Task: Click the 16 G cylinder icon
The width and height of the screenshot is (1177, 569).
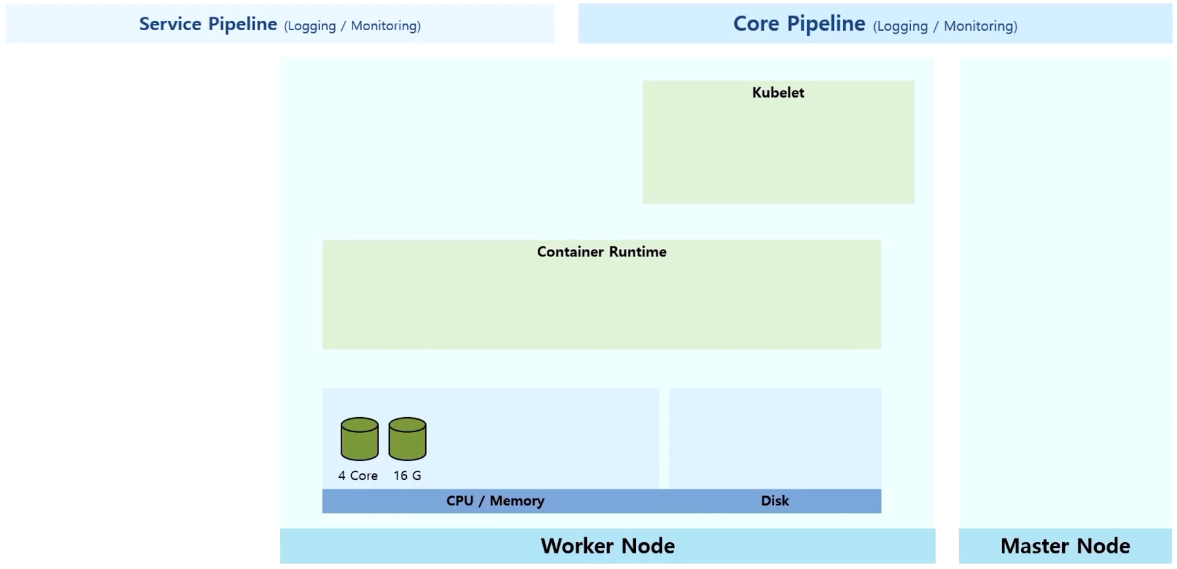Action: coord(408,438)
